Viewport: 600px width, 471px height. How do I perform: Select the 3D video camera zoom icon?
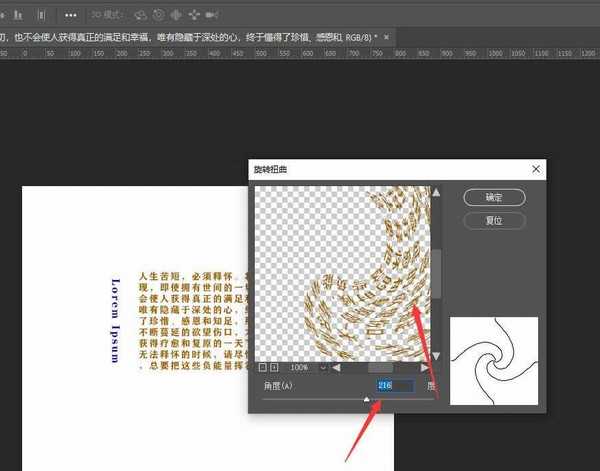click(x=213, y=16)
